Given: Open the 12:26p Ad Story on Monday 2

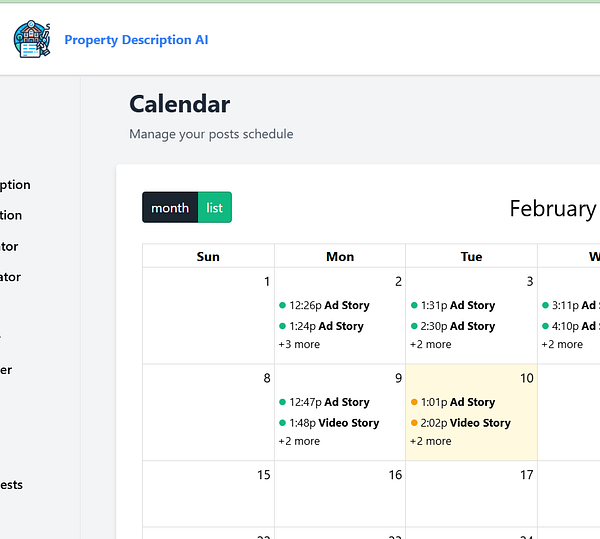Looking at the screenshot, I should tap(329, 305).
